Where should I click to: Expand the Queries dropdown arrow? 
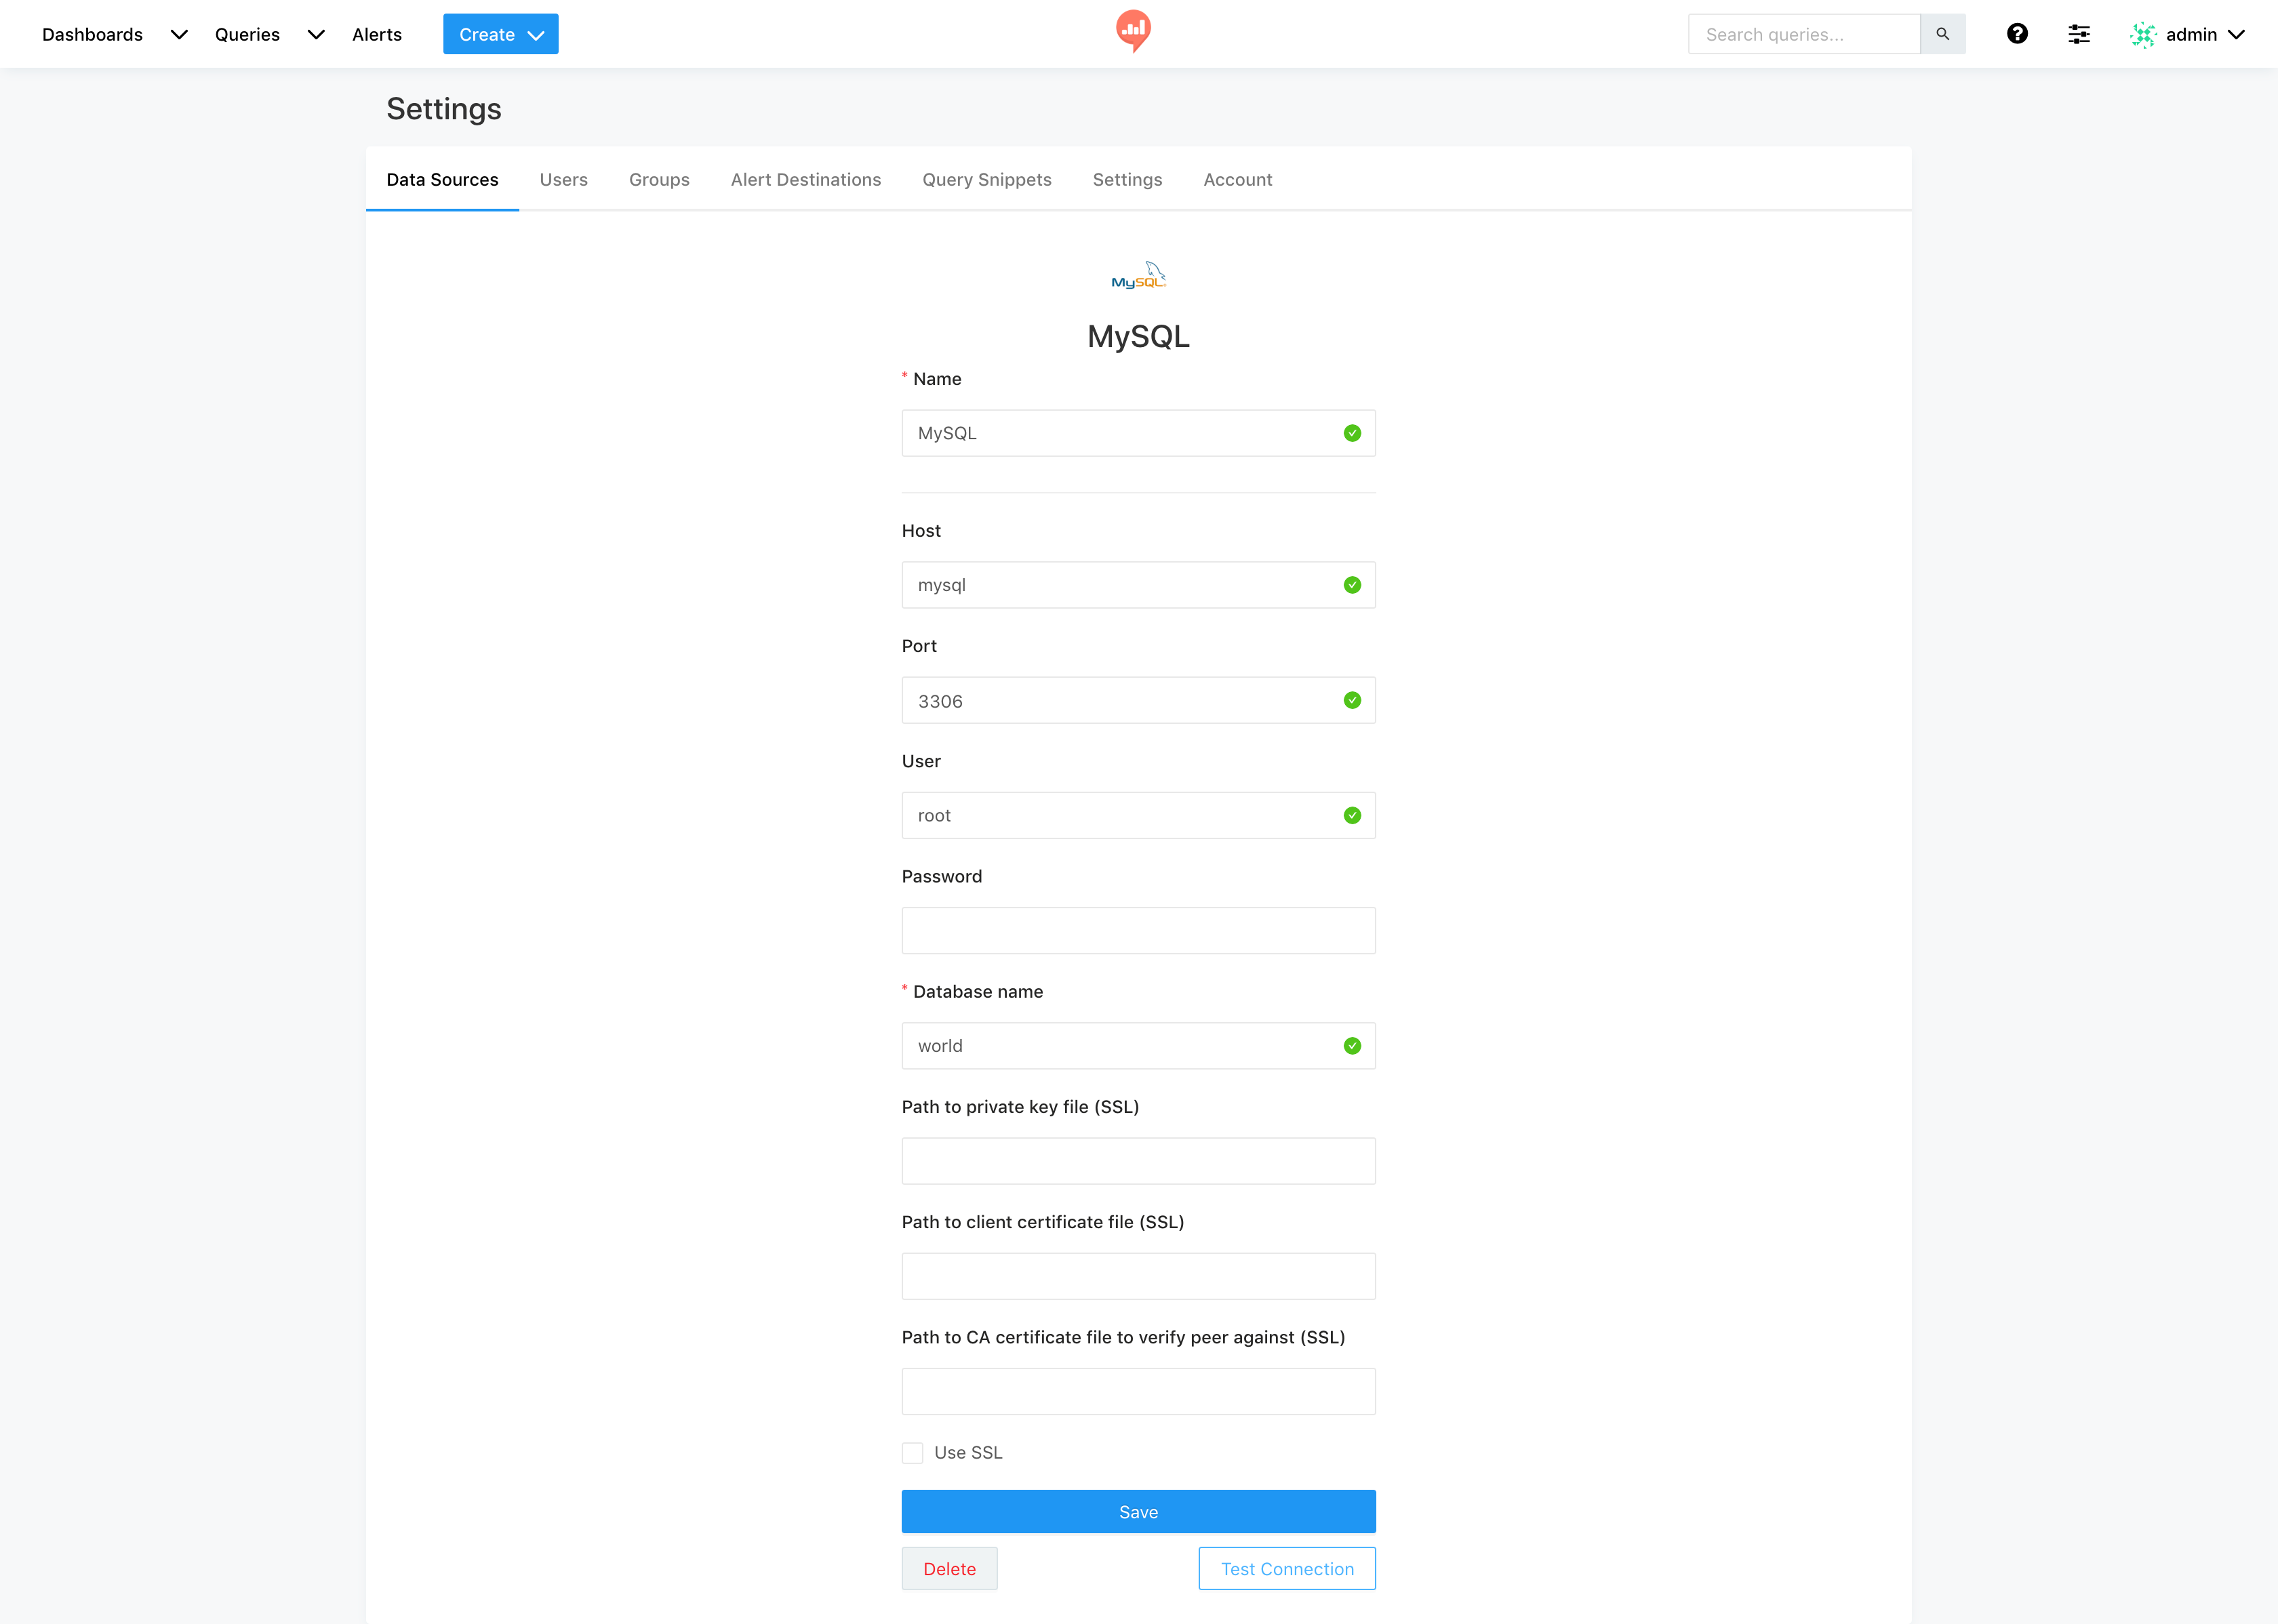coord(316,35)
